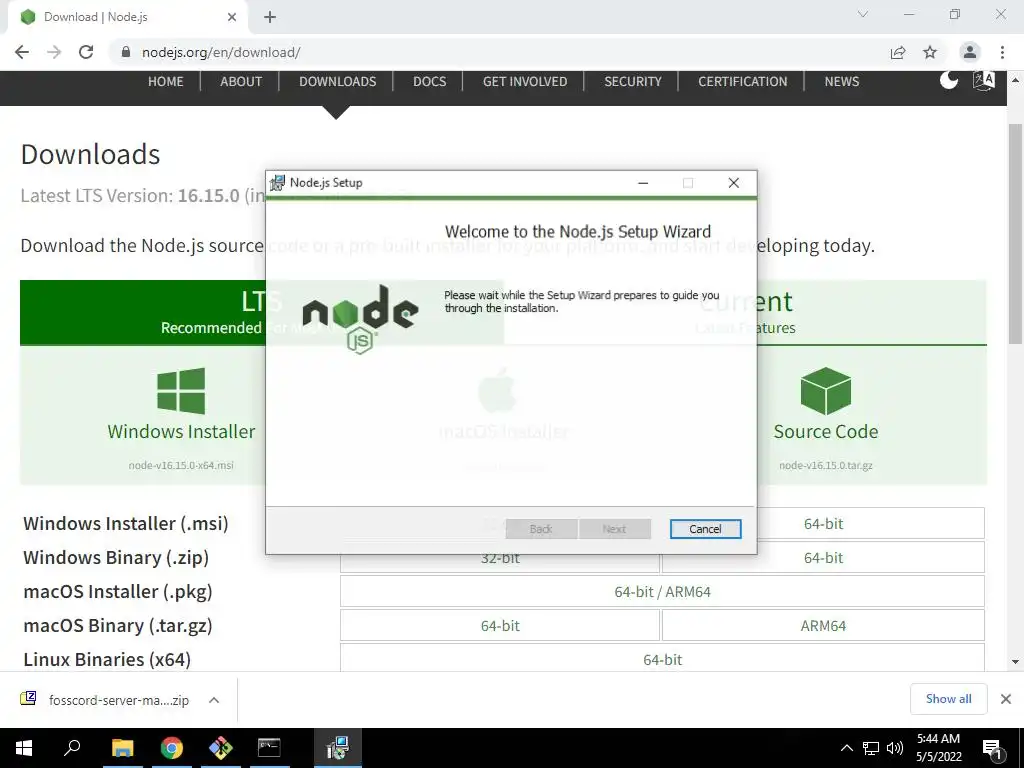Screen dimensions: 1024x768
Task: Open DOCS in site navigation
Action: 430,82
